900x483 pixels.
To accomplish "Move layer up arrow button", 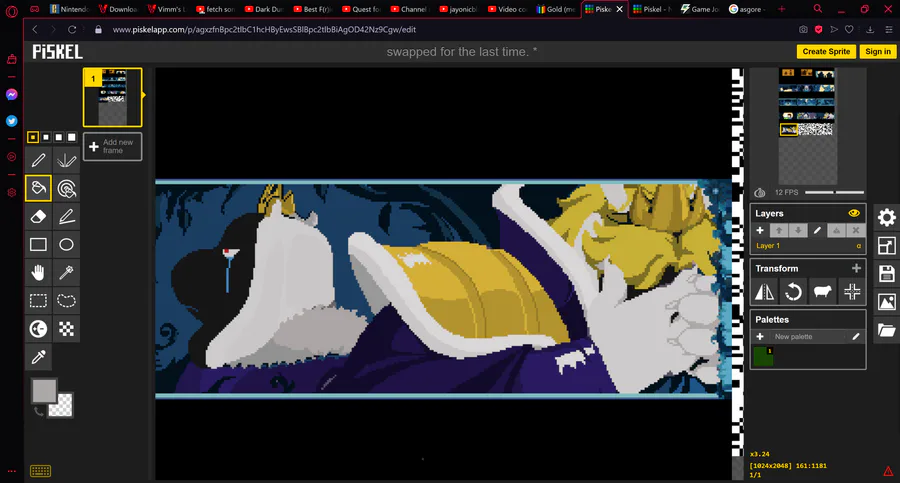I will pos(779,230).
